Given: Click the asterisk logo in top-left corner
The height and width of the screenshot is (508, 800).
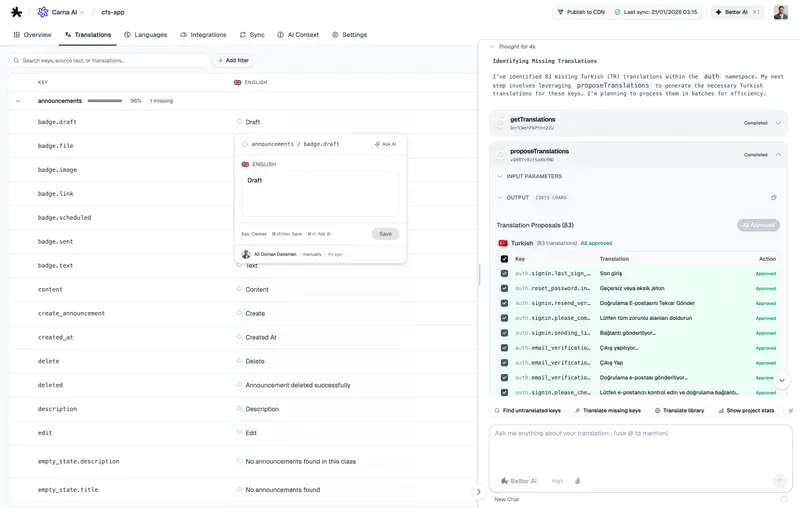Looking at the screenshot, I should (x=16, y=12).
